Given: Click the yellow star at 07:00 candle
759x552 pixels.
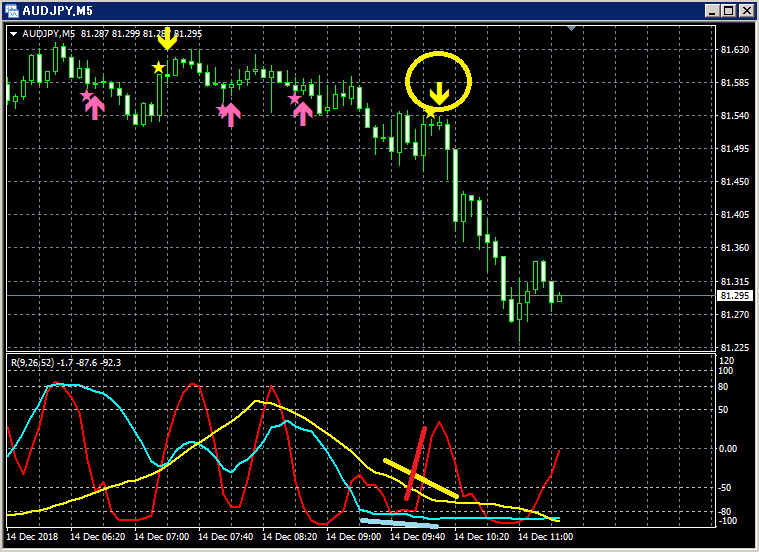Looking at the screenshot, I should [x=158, y=67].
